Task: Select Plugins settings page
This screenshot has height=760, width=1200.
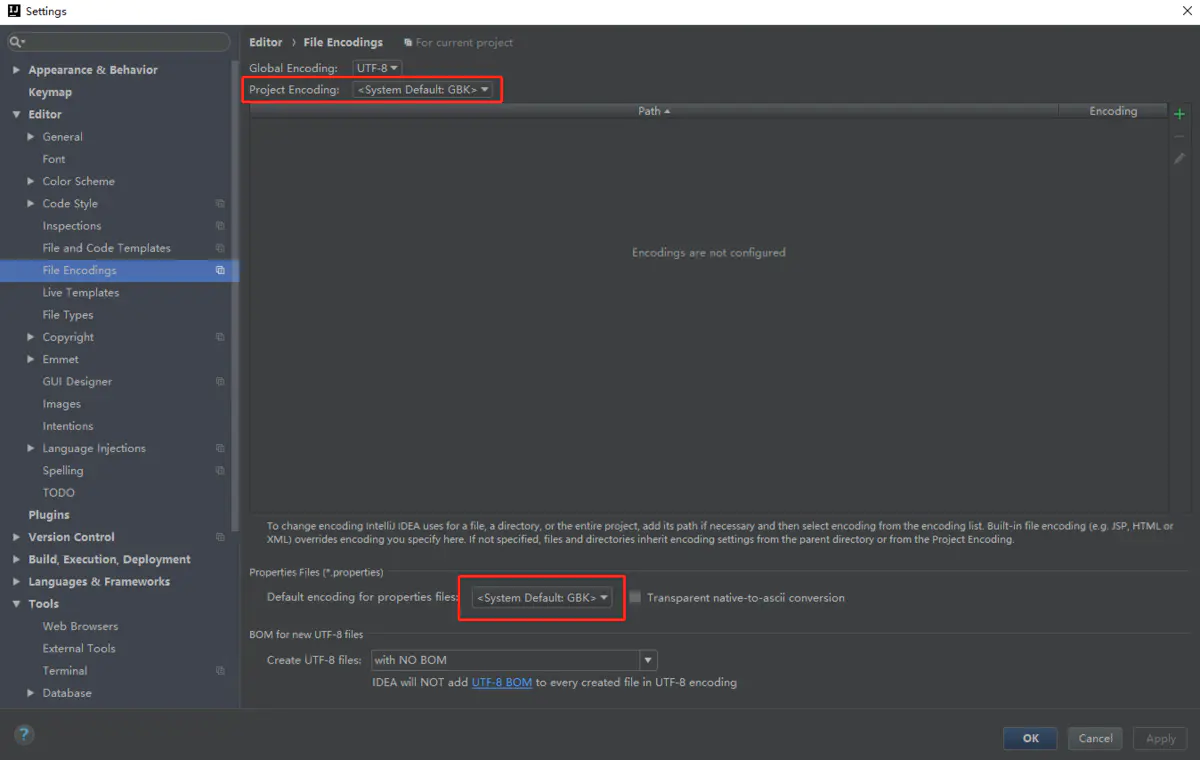Action: (49, 515)
